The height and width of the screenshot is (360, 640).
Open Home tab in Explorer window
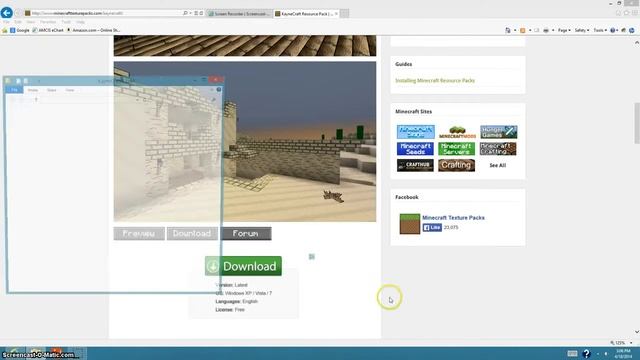[33, 90]
